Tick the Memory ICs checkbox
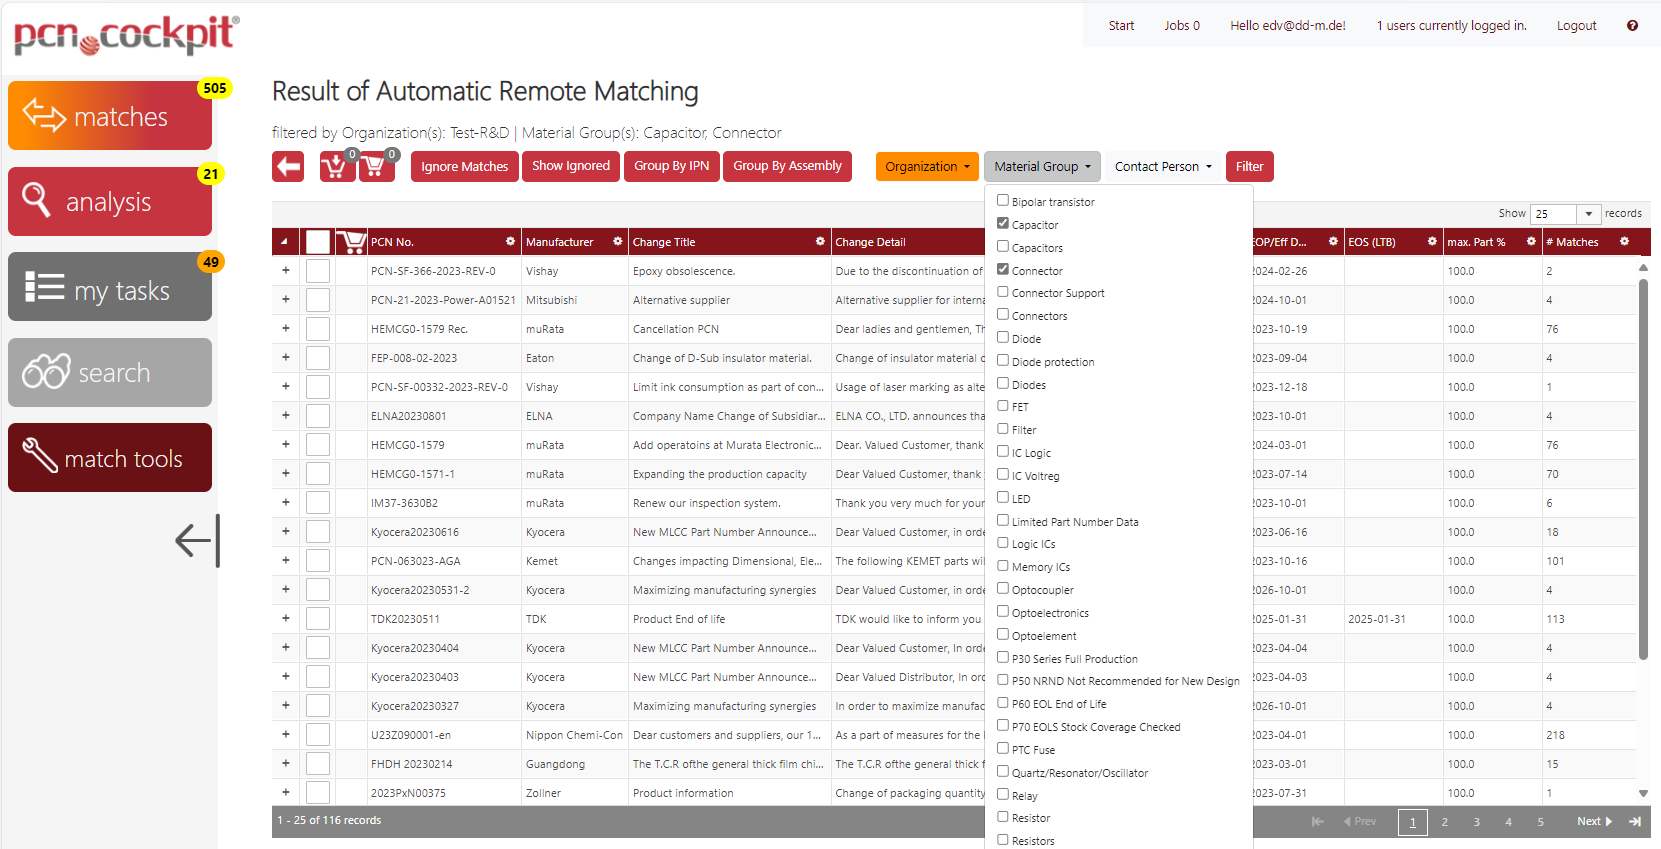1661x849 pixels. (1003, 566)
